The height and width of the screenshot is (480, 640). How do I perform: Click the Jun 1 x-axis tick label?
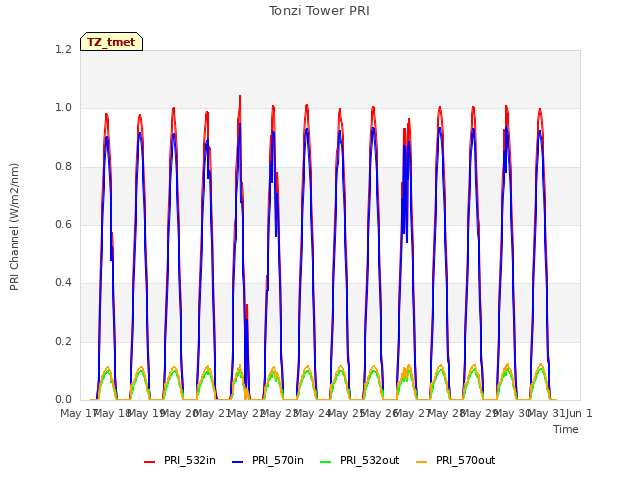(579, 413)
